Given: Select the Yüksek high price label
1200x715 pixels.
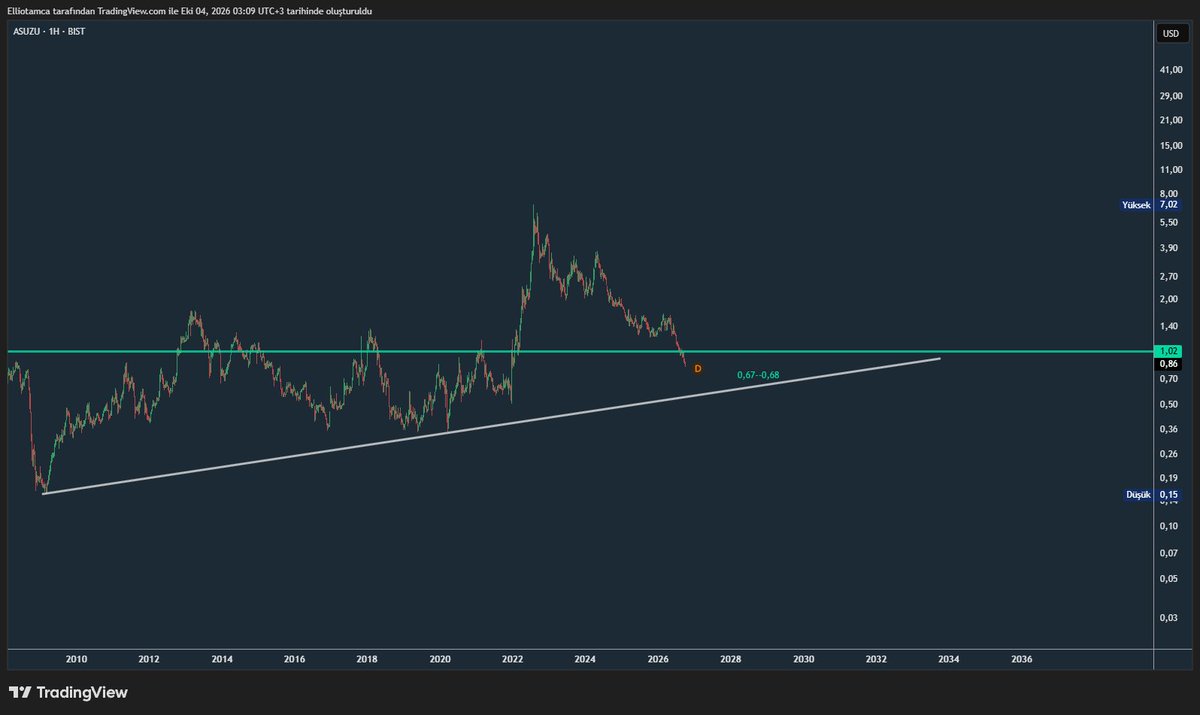Looking at the screenshot, I should (1138, 205).
